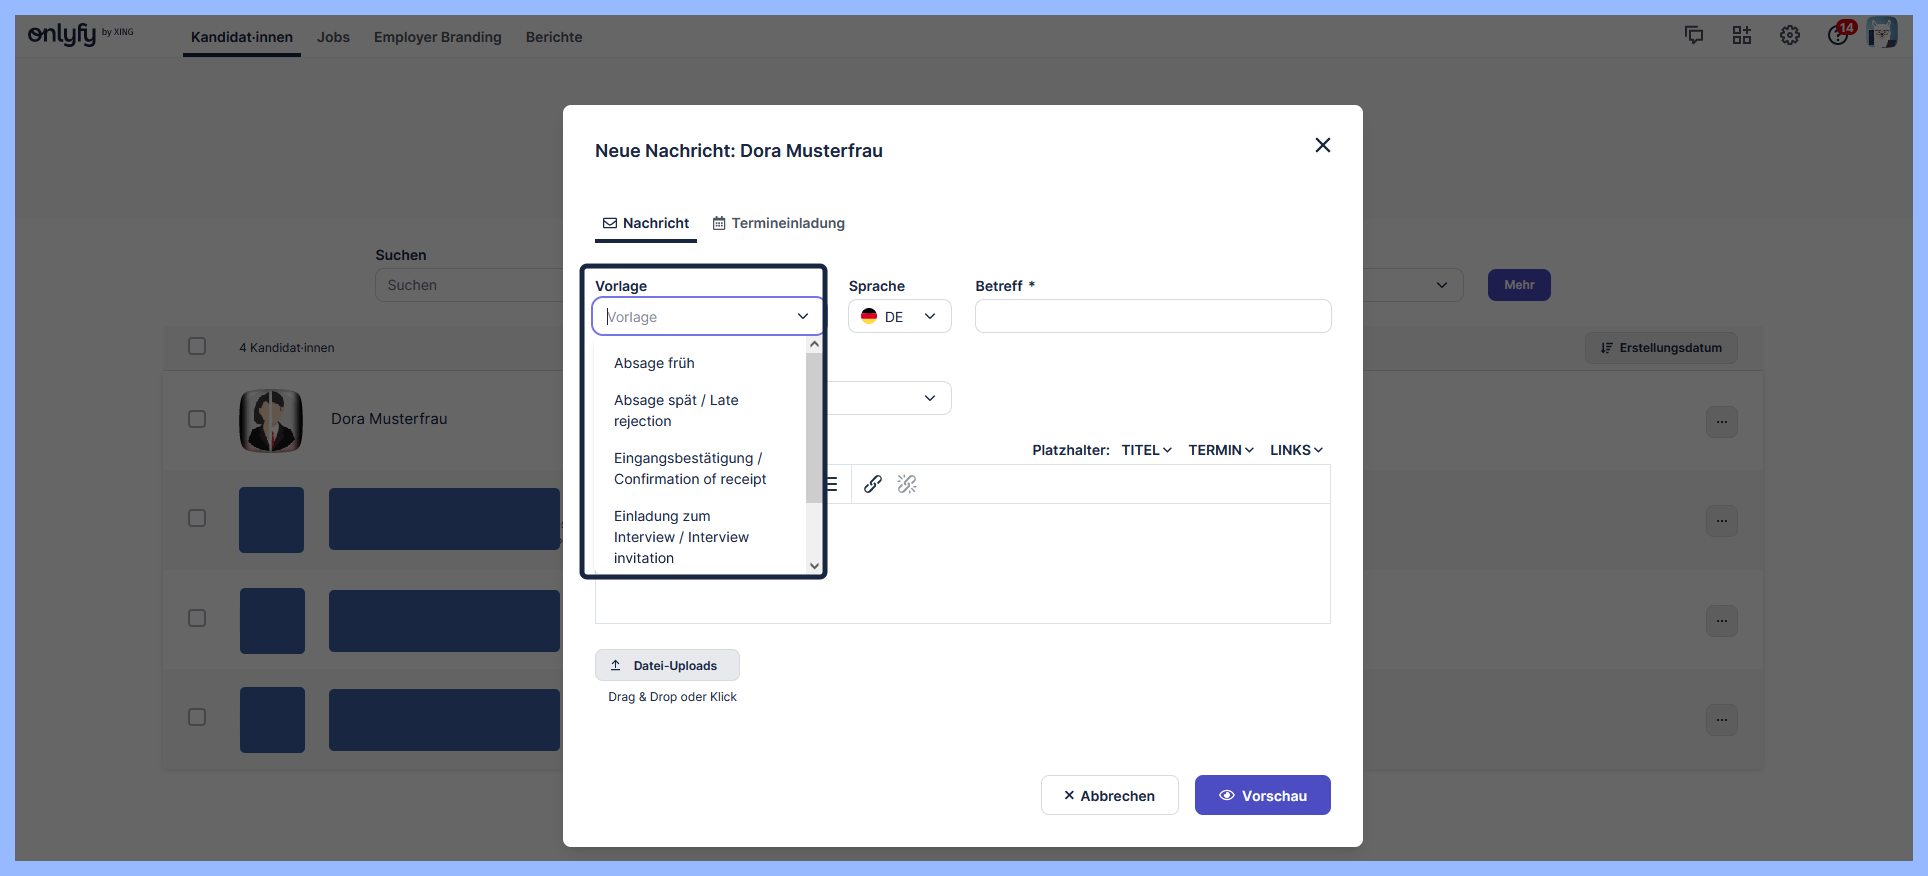This screenshot has width=1928, height=876.
Task: Select the 'Absage früh' template option
Action: 654,363
